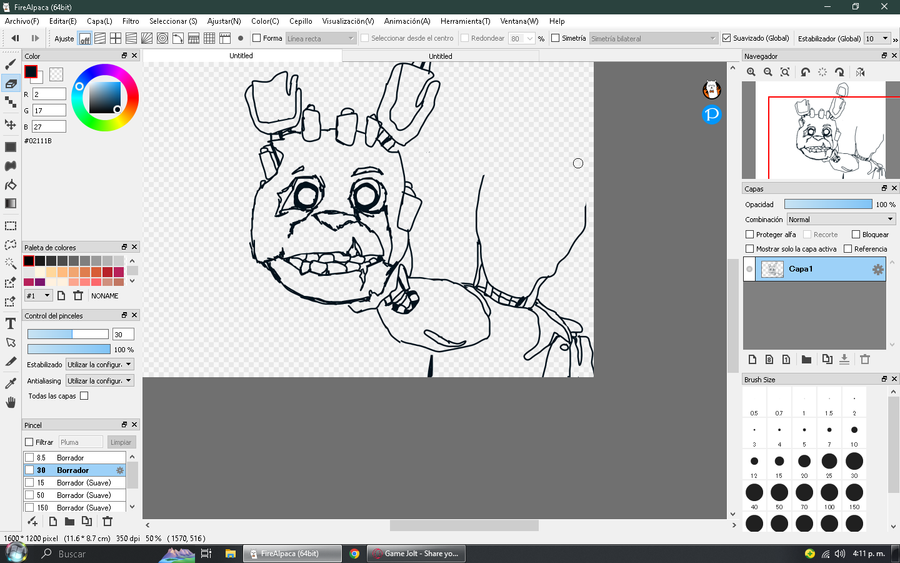Open the Antialiasing dropdown
Viewport: 900px width, 563px height.
(x=100, y=380)
